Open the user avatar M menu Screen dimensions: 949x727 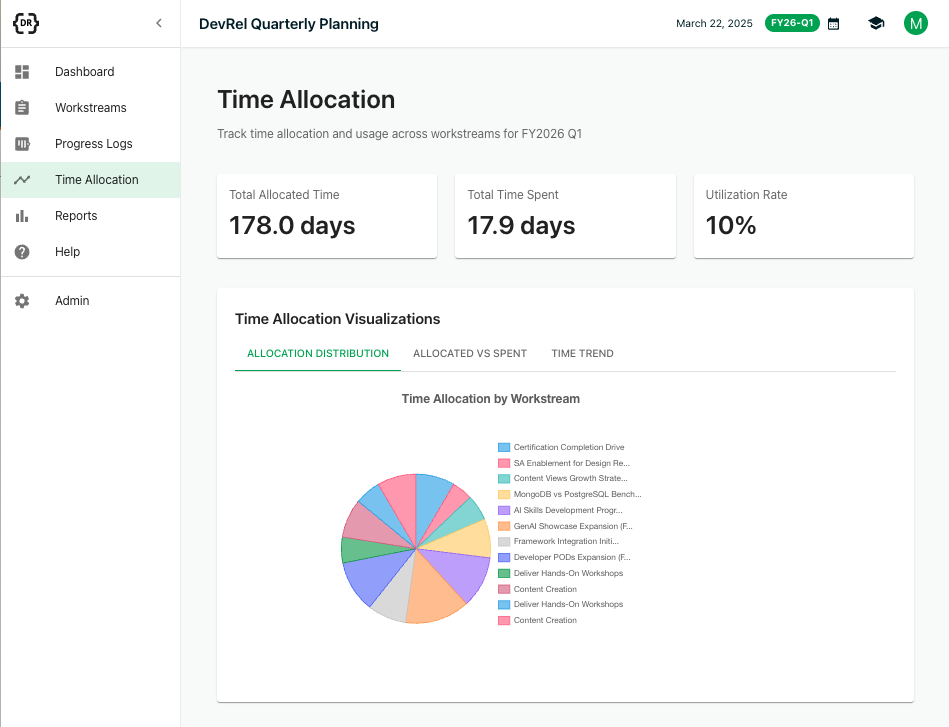pyautogui.click(x=916, y=24)
